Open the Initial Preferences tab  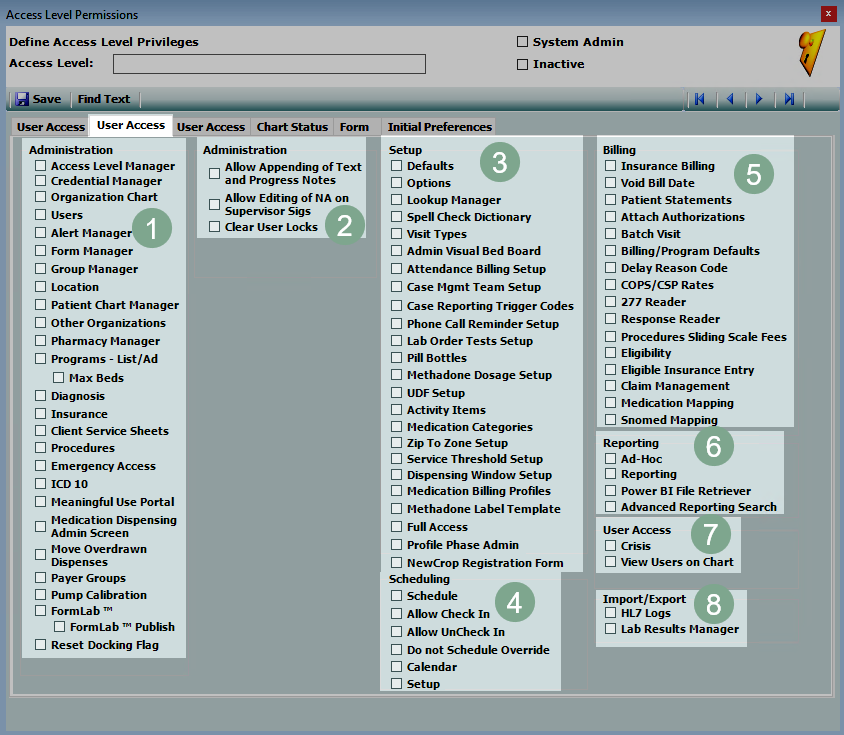point(439,127)
